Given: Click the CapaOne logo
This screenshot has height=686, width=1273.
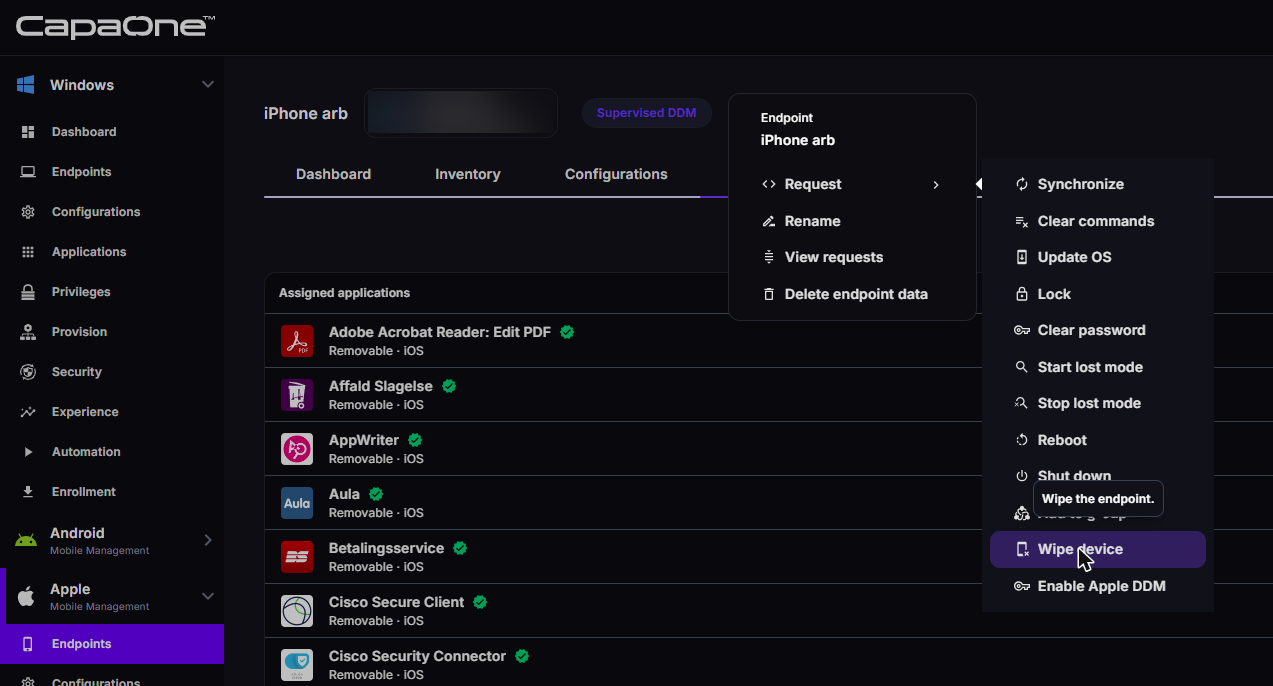Looking at the screenshot, I should (114, 26).
